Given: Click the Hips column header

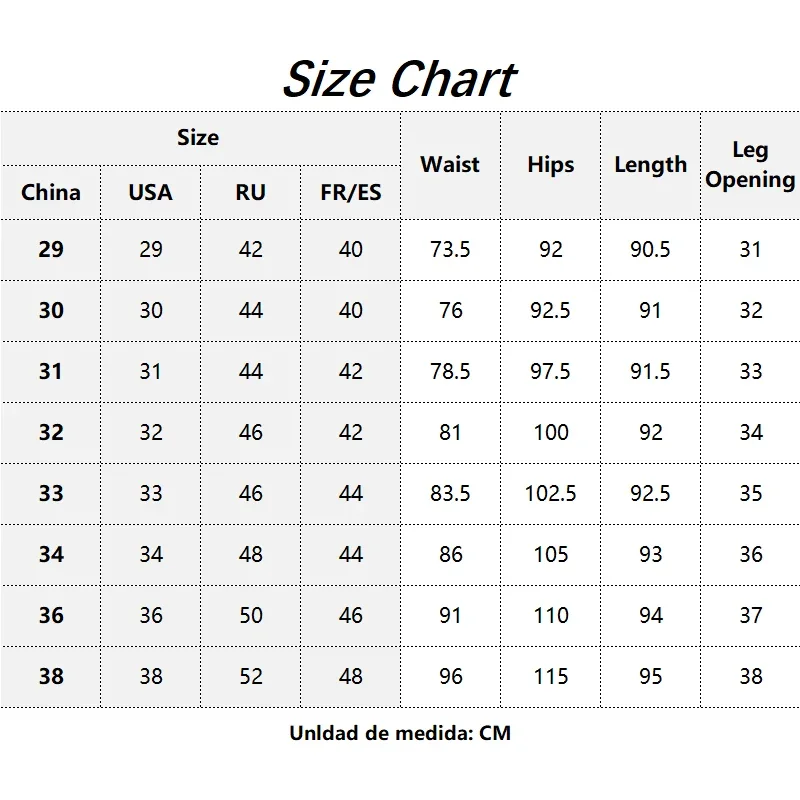Looking at the screenshot, I should click(x=551, y=165).
